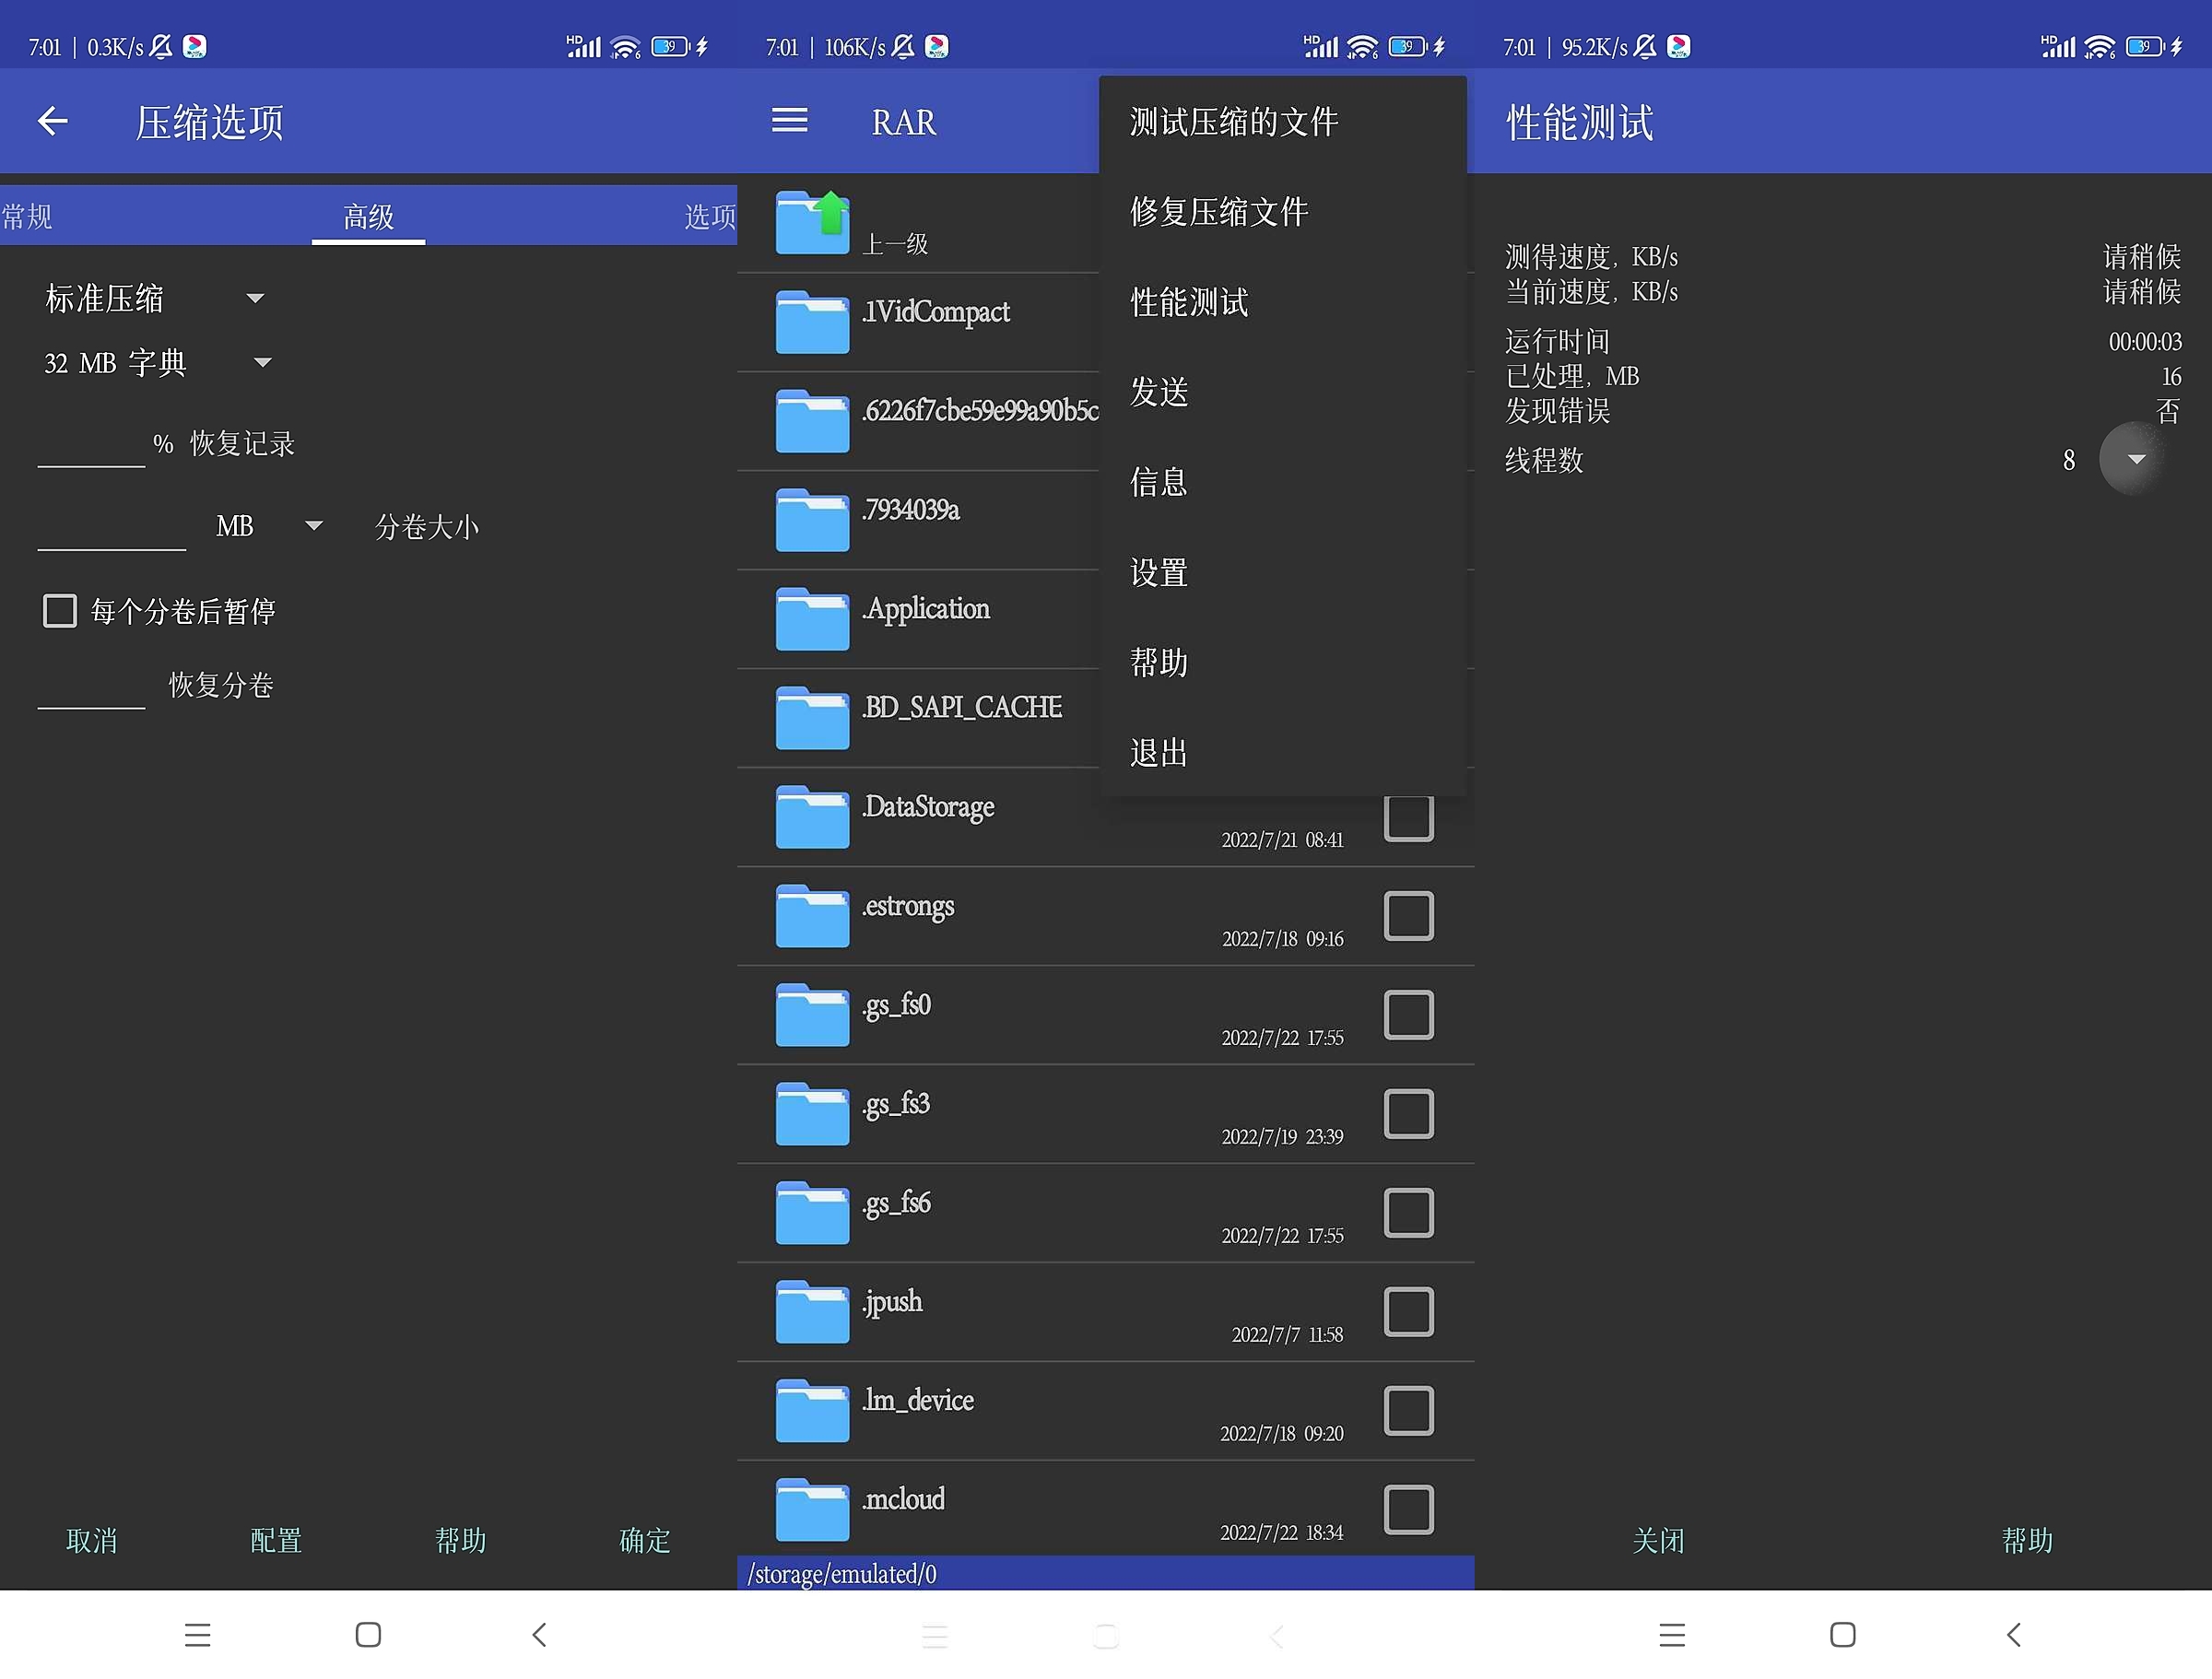The height and width of the screenshot is (1679, 2212).
Task: Open the .1VidCompact folder
Action: pos(935,312)
